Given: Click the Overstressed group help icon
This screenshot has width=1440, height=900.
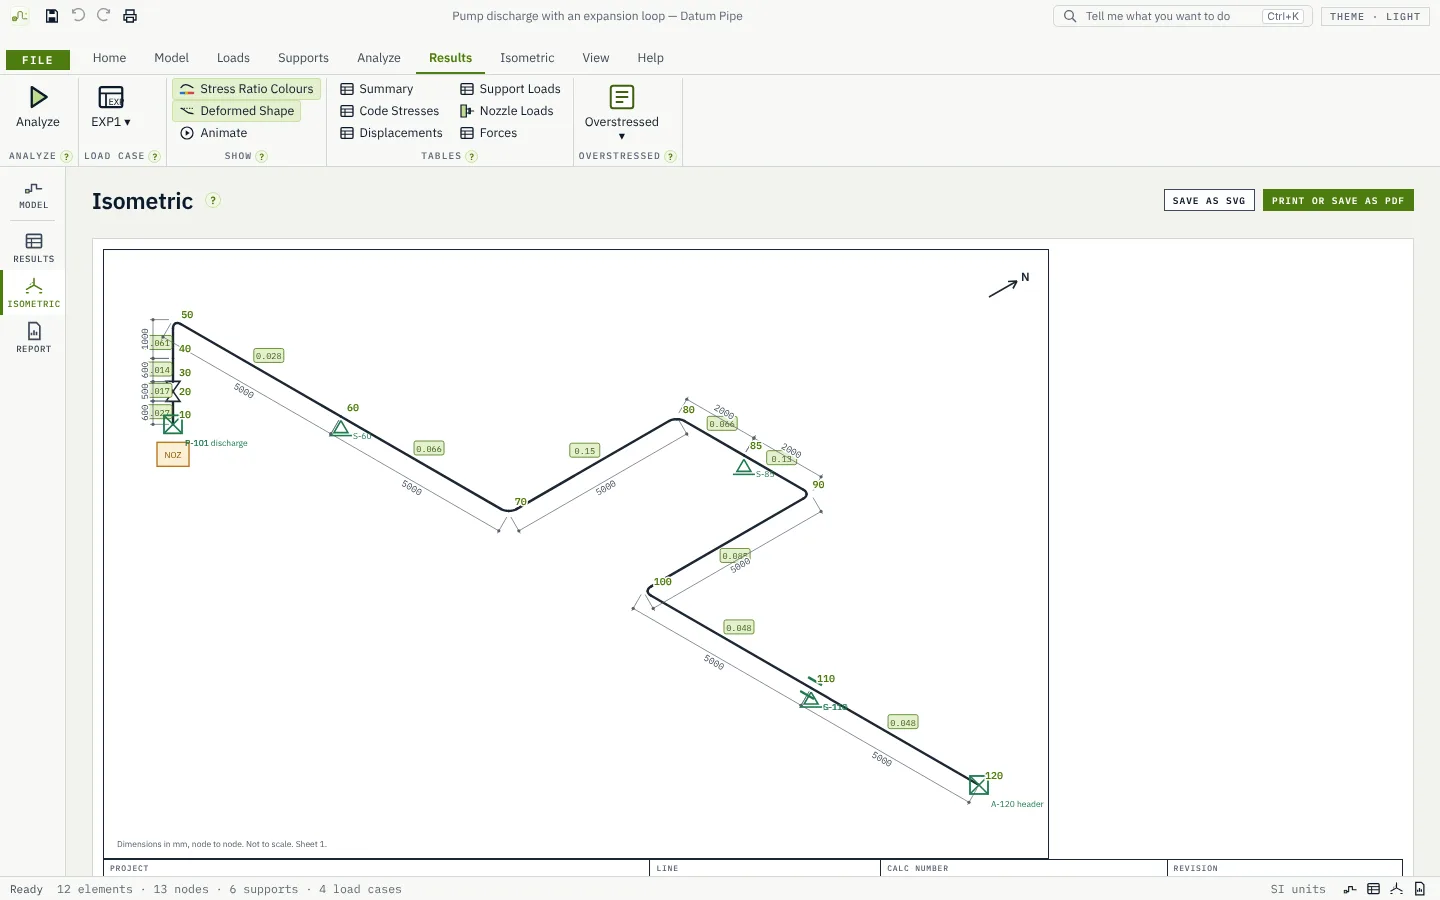Looking at the screenshot, I should 671,156.
